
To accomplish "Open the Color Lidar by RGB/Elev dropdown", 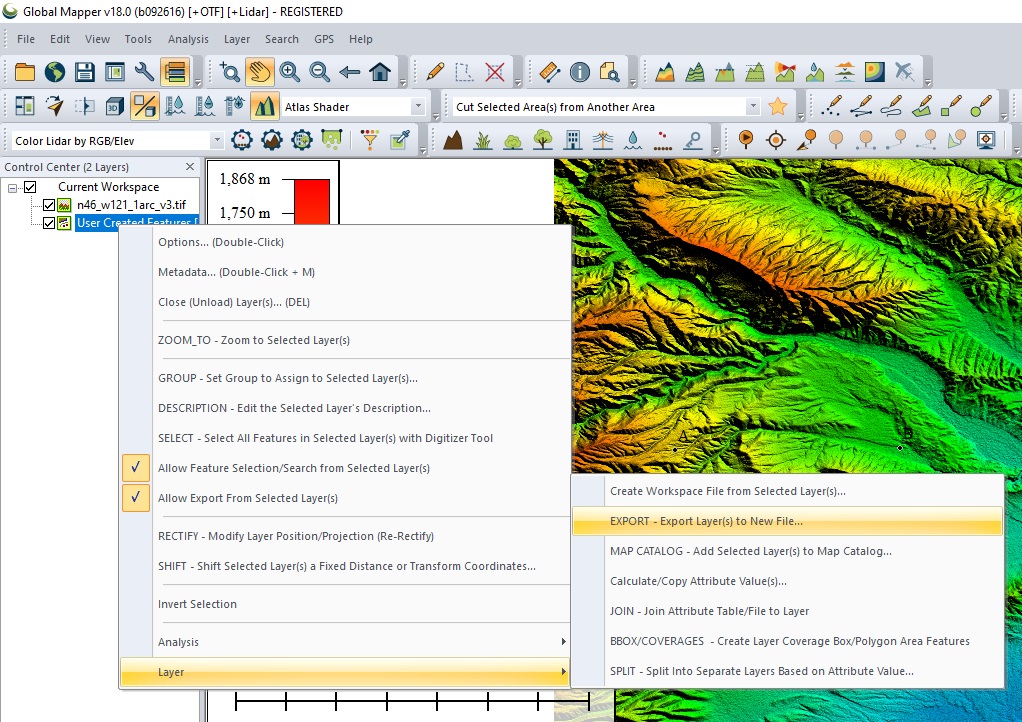I will pos(216,140).
